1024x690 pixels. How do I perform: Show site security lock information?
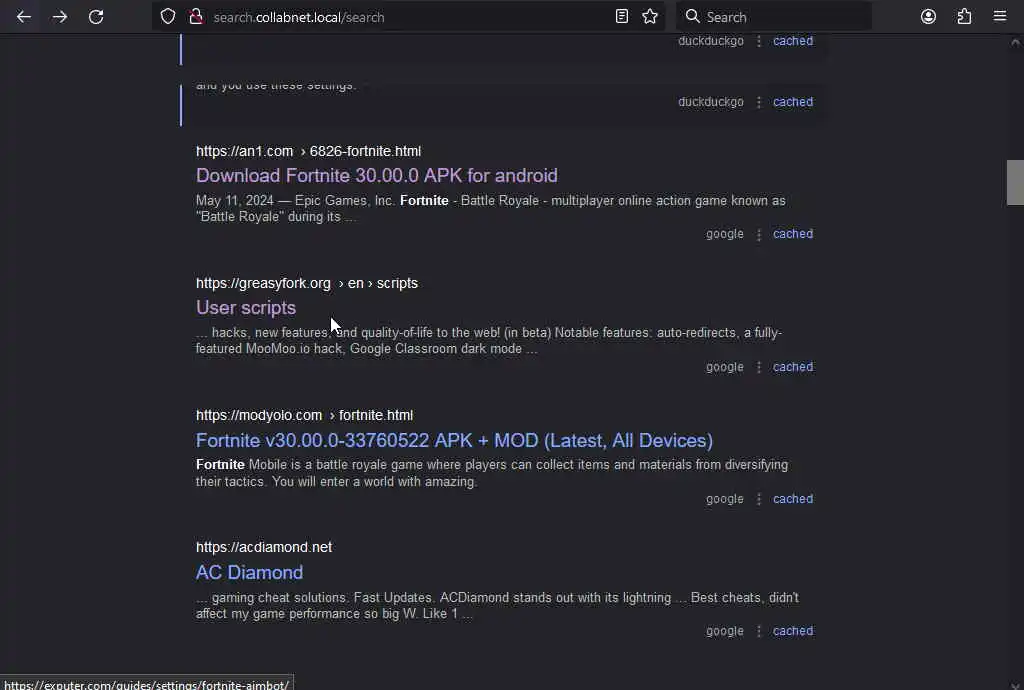(x=196, y=17)
